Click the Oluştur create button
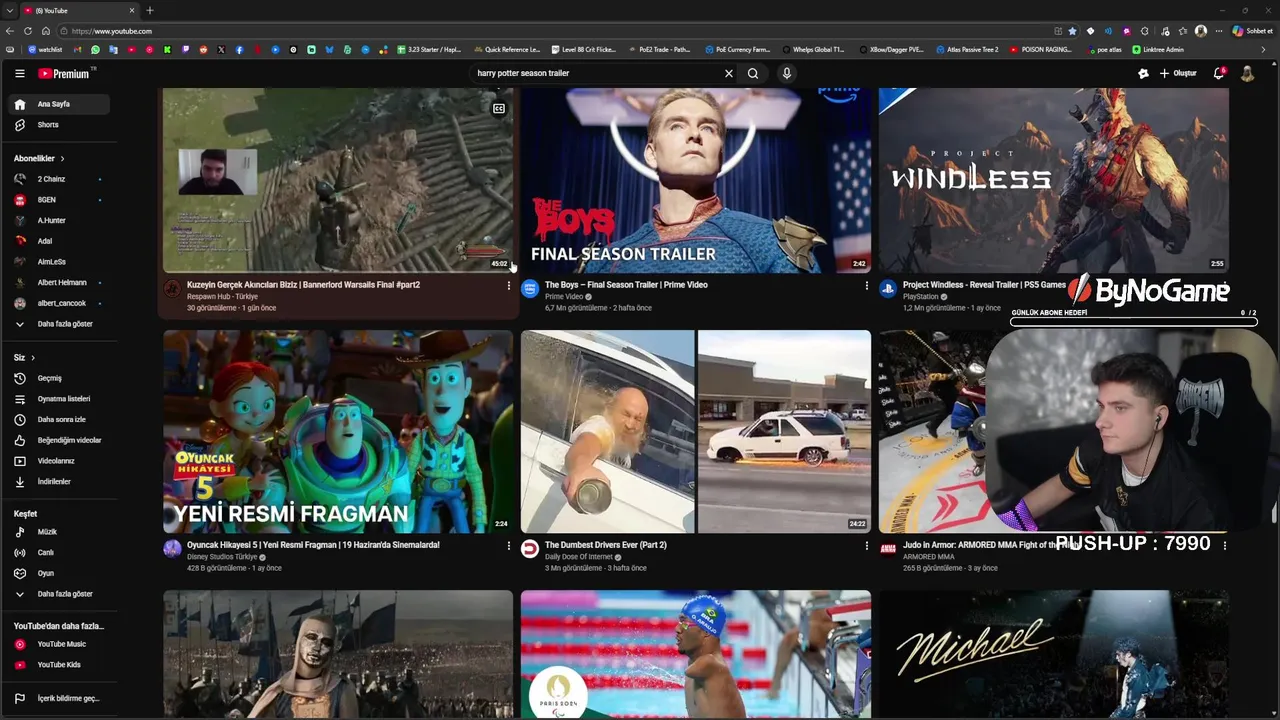The height and width of the screenshot is (720, 1280). (x=1178, y=73)
